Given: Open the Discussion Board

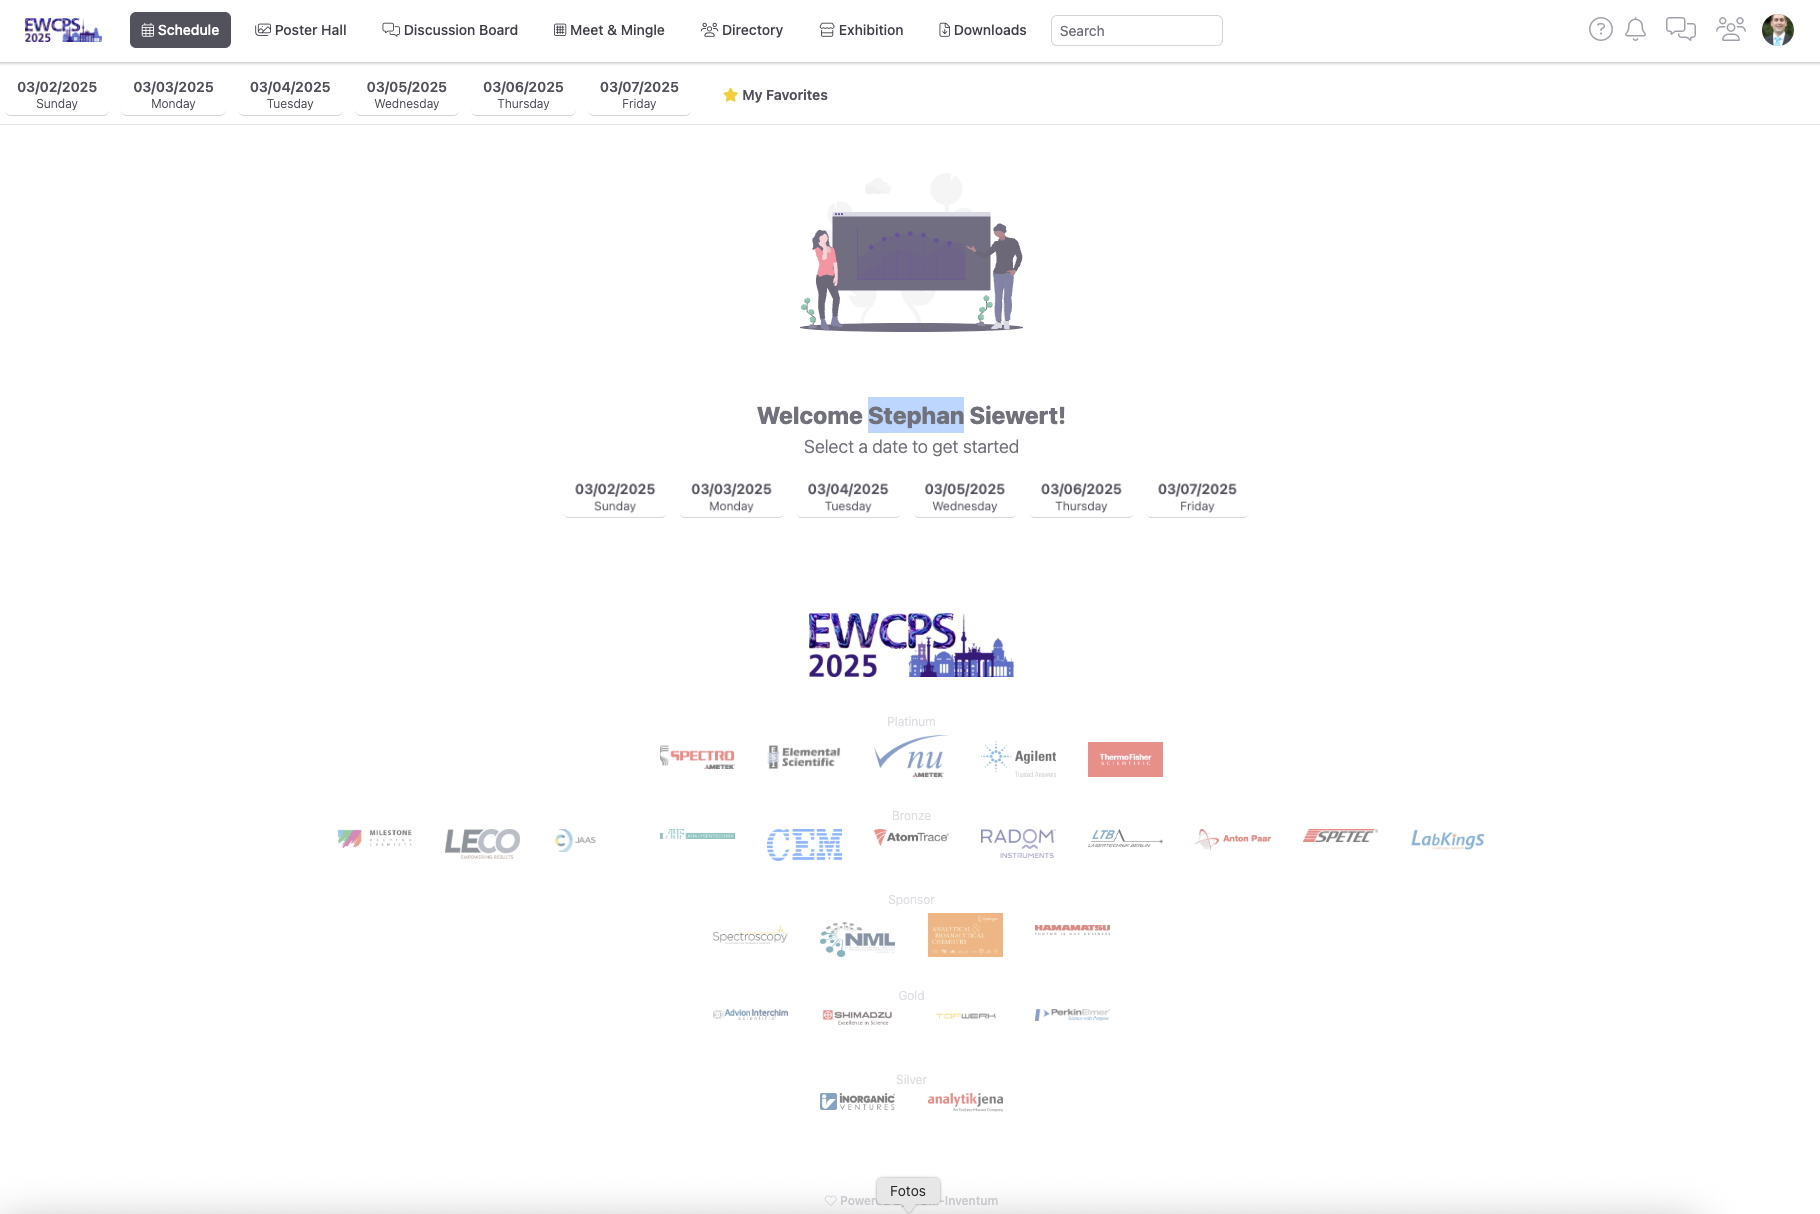Looking at the screenshot, I should (450, 30).
